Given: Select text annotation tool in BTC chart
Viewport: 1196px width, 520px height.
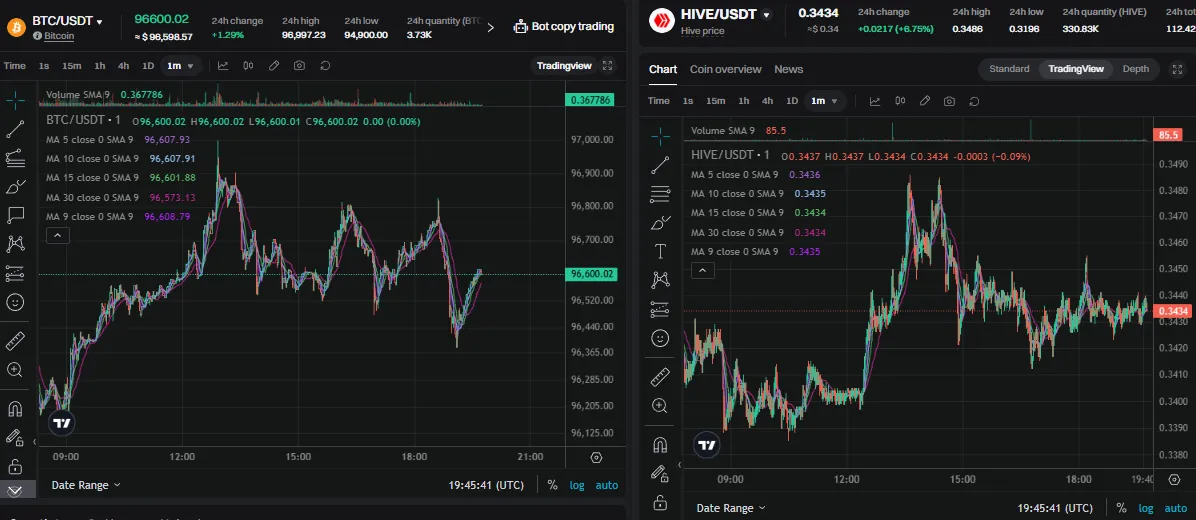Looking at the screenshot, I should tap(15, 215).
